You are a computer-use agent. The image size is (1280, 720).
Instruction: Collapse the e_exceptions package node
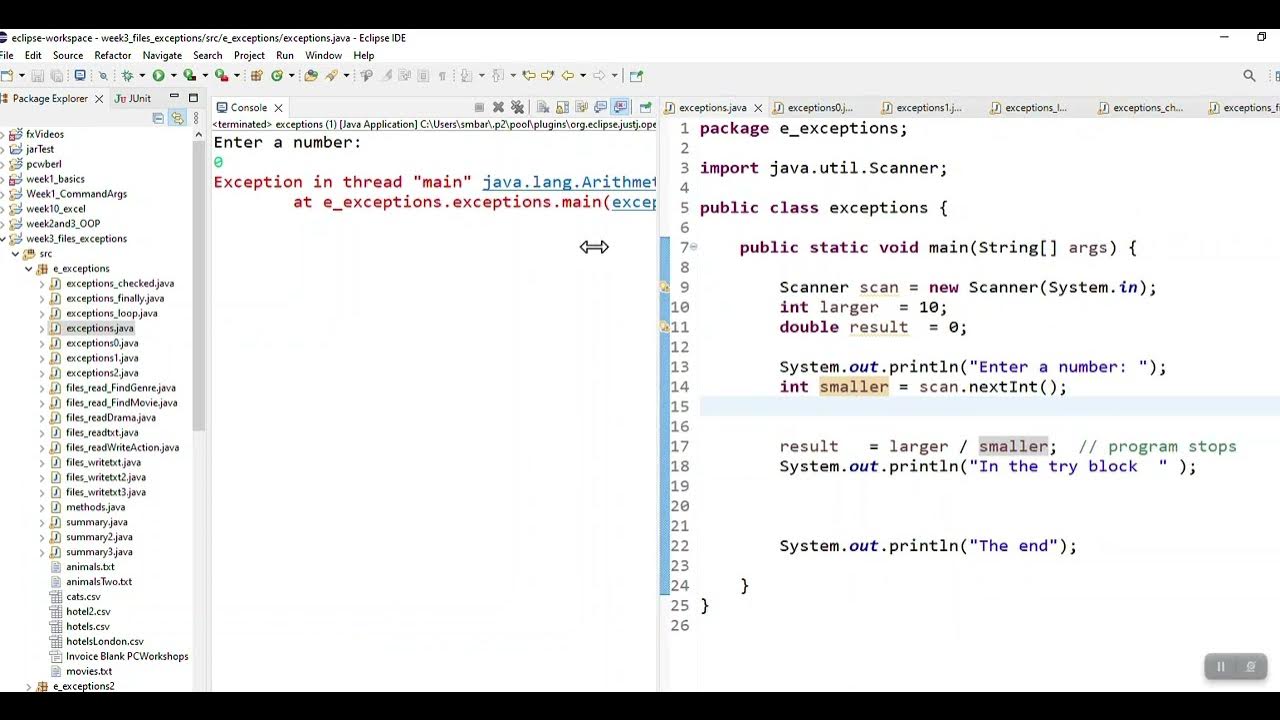pyautogui.click(x=29, y=269)
